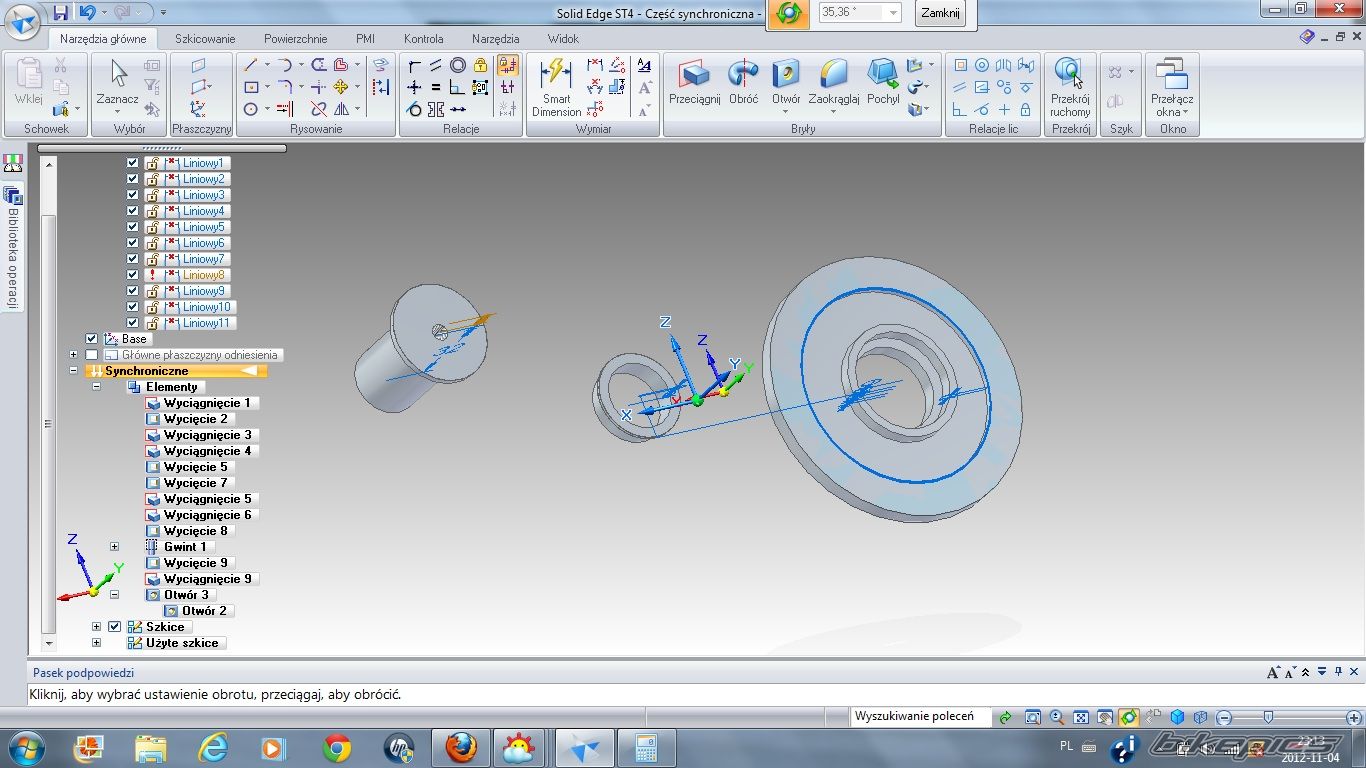Image resolution: width=1366 pixels, height=768 pixels.
Task: Switch to the PMI tab
Action: 365,39
